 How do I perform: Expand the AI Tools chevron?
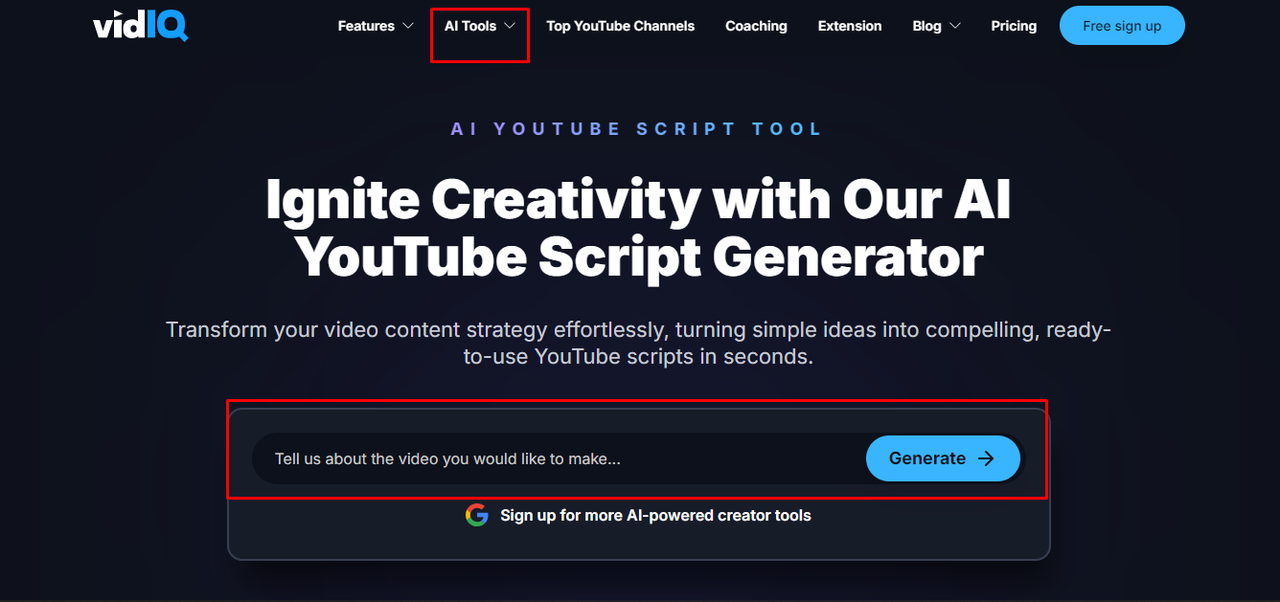tap(510, 26)
